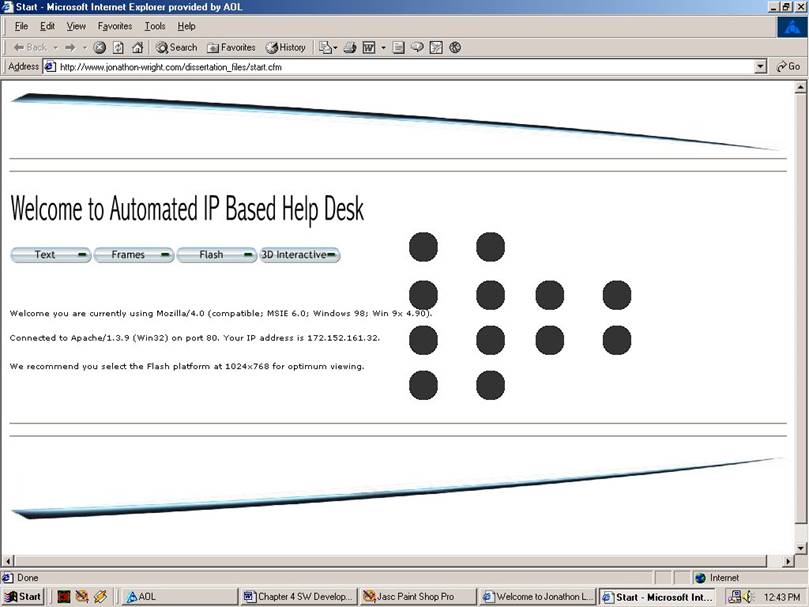Screen dimensions: 809x607
Task: Choose the 3D Interactive platform button
Action: point(299,255)
